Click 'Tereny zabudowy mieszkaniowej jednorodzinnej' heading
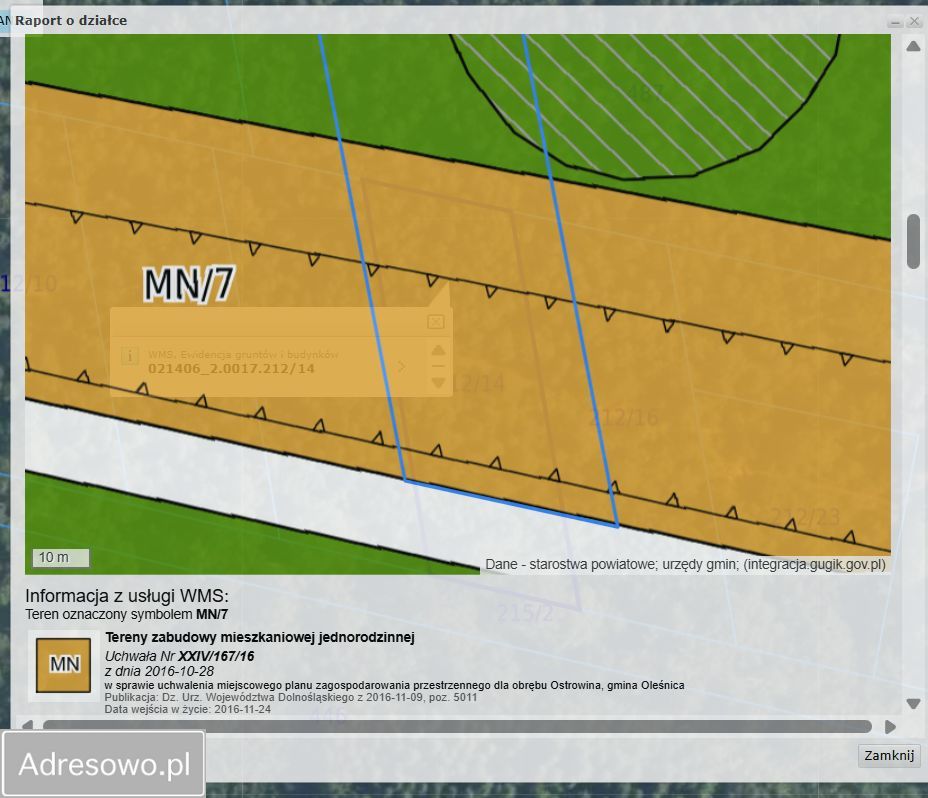Viewport: 928px width, 798px height. pyautogui.click(x=260, y=638)
